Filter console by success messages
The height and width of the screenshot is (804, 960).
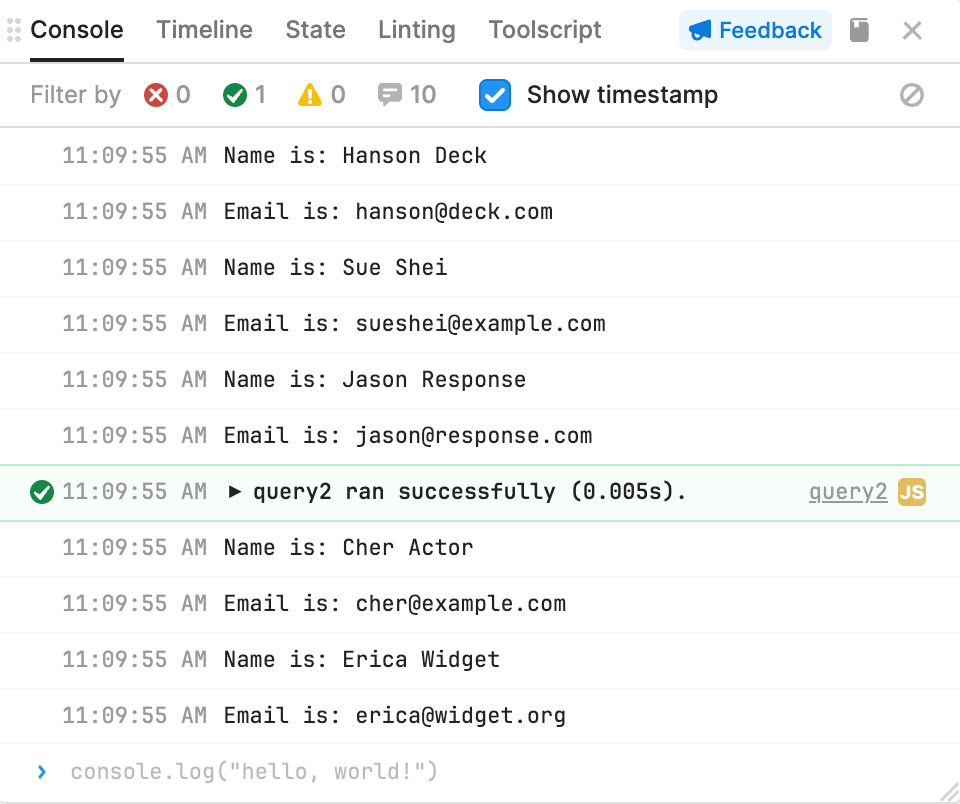244,95
